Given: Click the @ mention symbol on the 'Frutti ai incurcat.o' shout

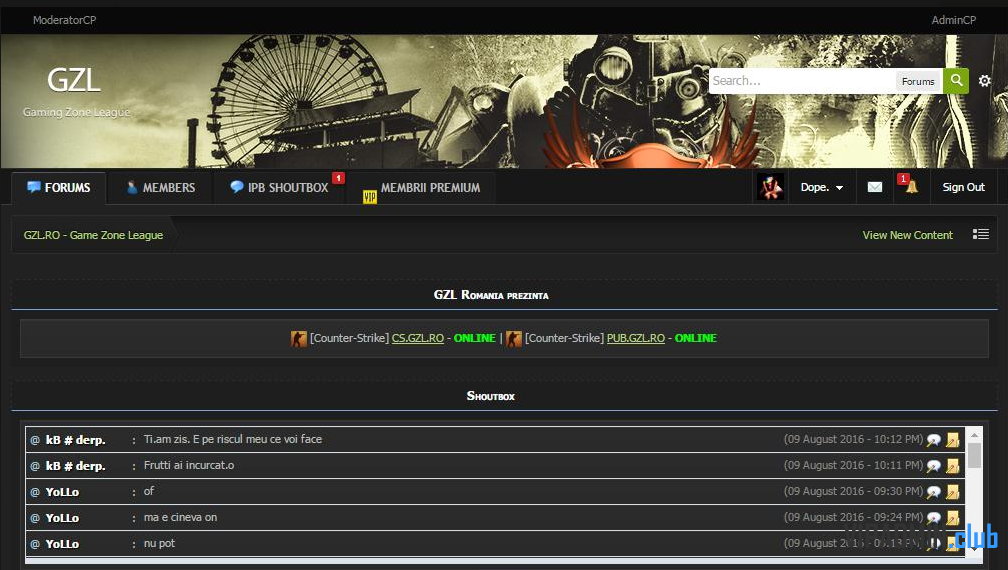Looking at the screenshot, I should pos(35,466).
